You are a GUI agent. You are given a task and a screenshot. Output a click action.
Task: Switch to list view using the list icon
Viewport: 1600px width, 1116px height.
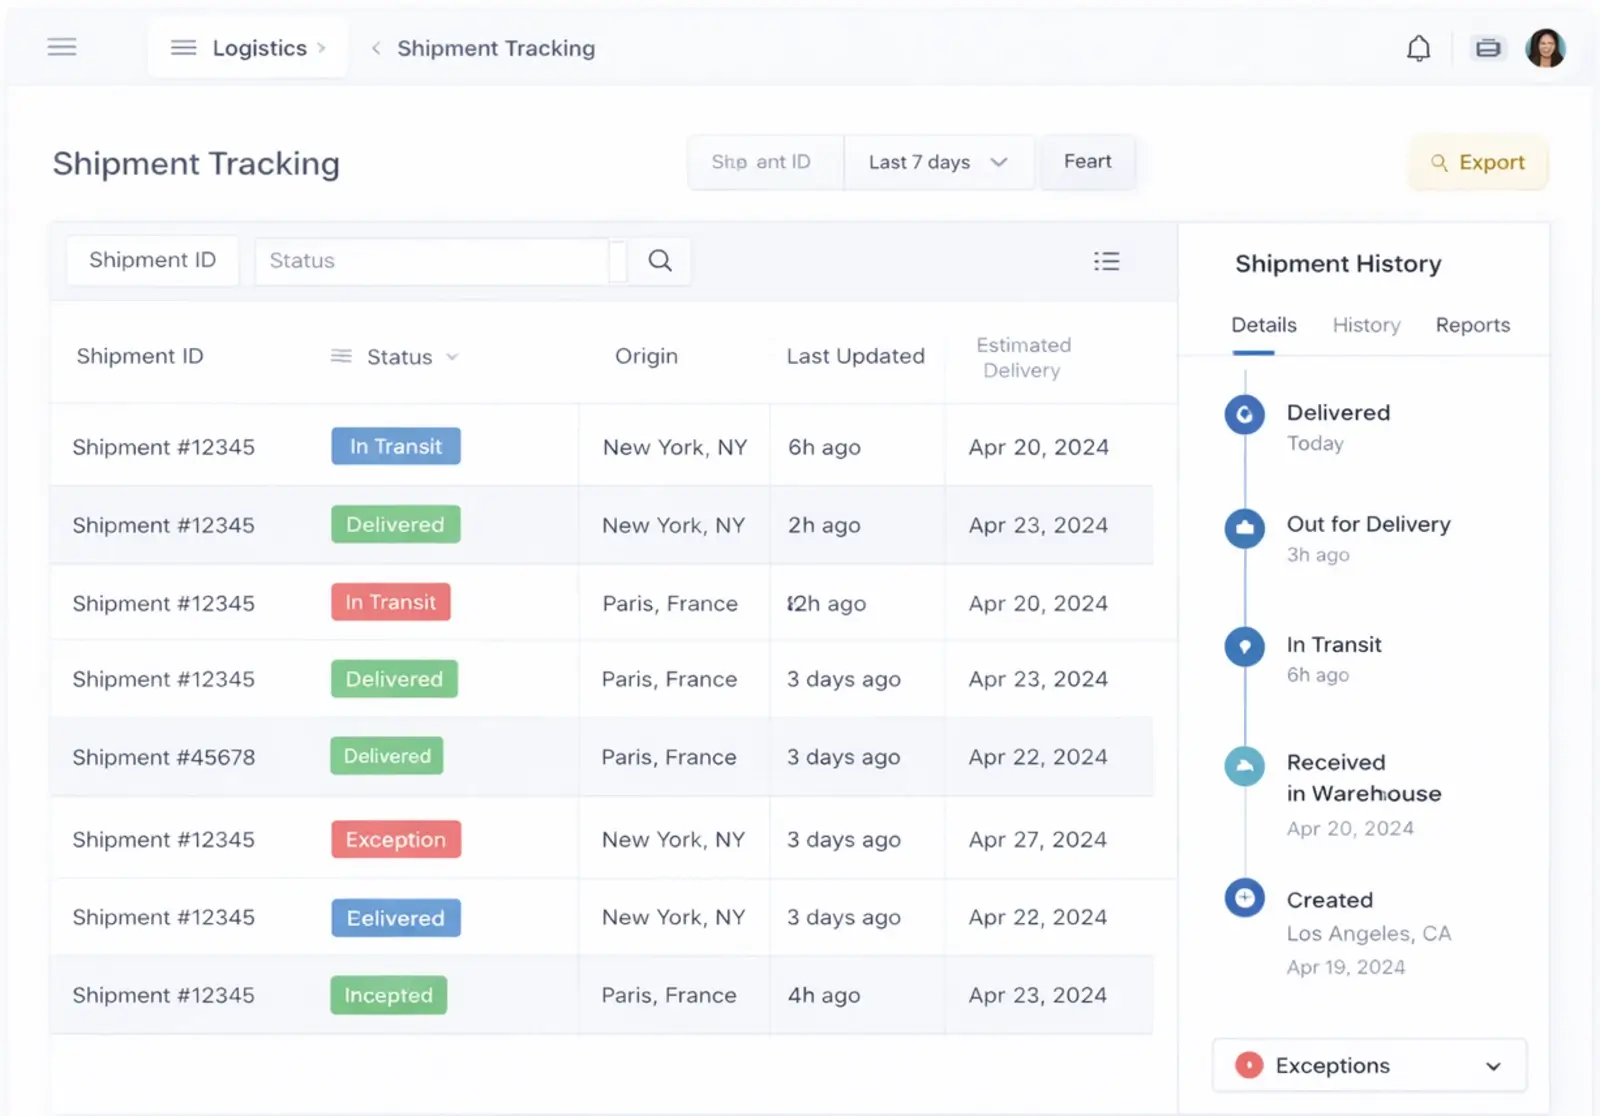coord(1107,260)
